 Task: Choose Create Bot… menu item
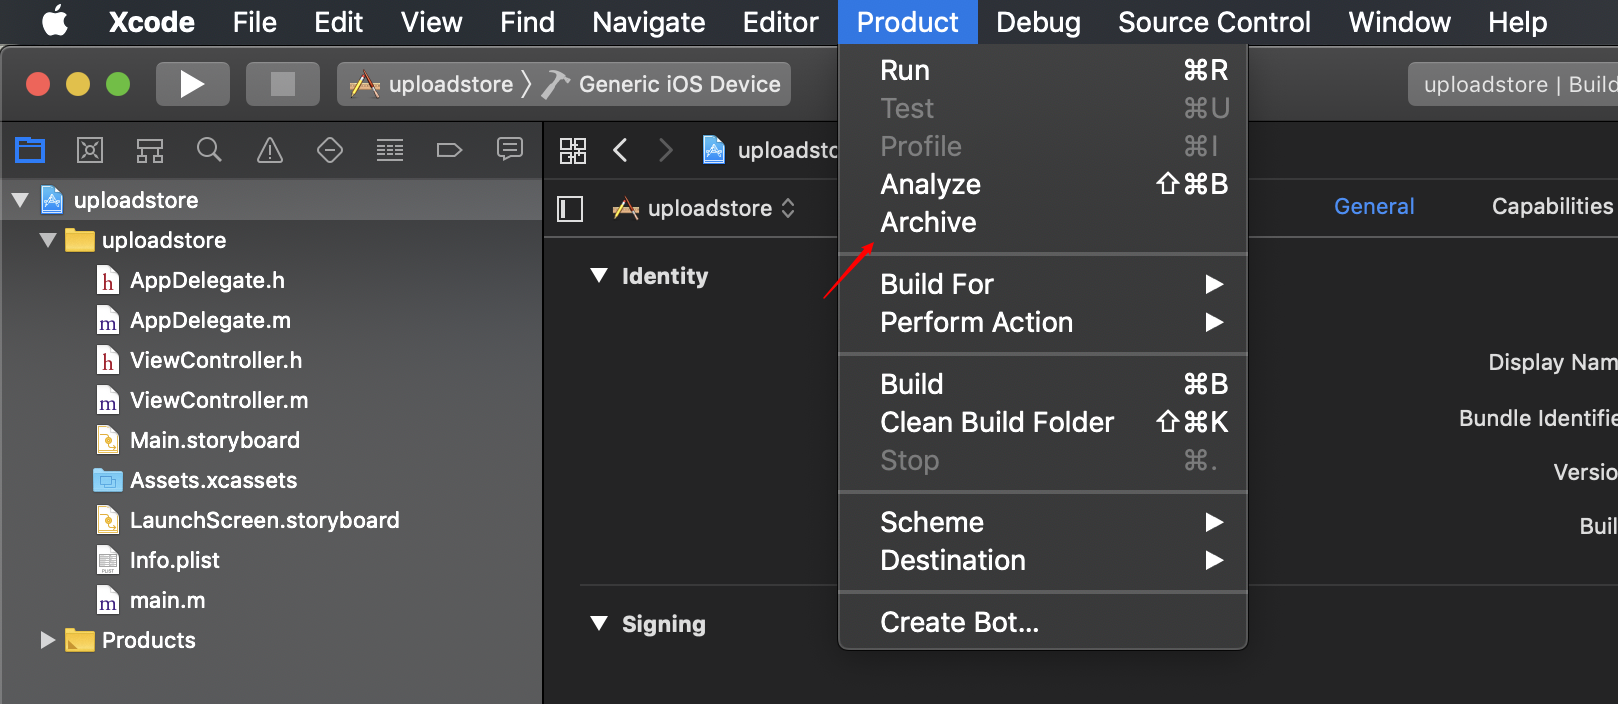[1043, 622]
